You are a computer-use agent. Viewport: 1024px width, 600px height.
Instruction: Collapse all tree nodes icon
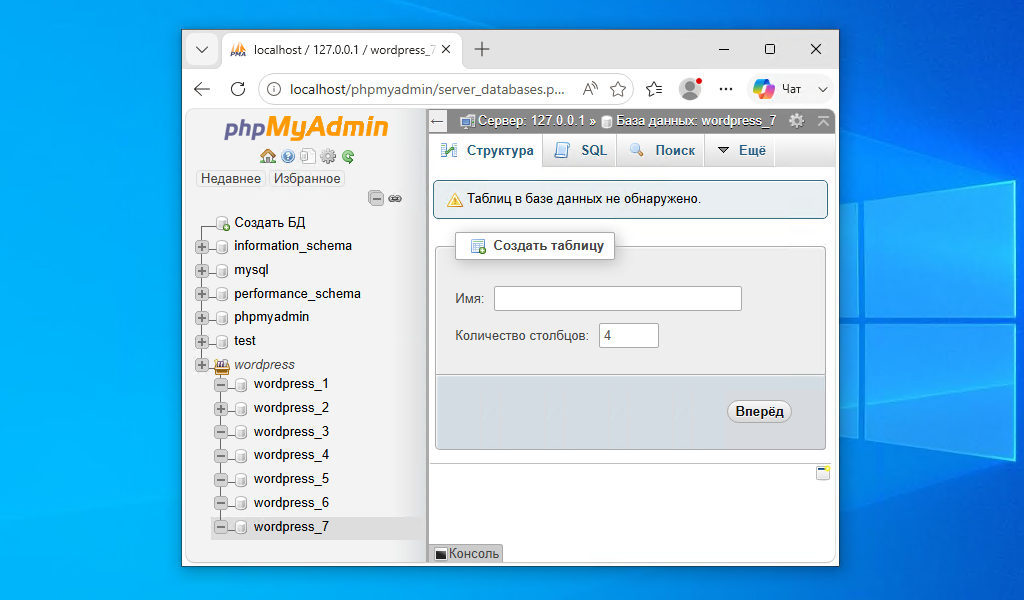coord(376,198)
